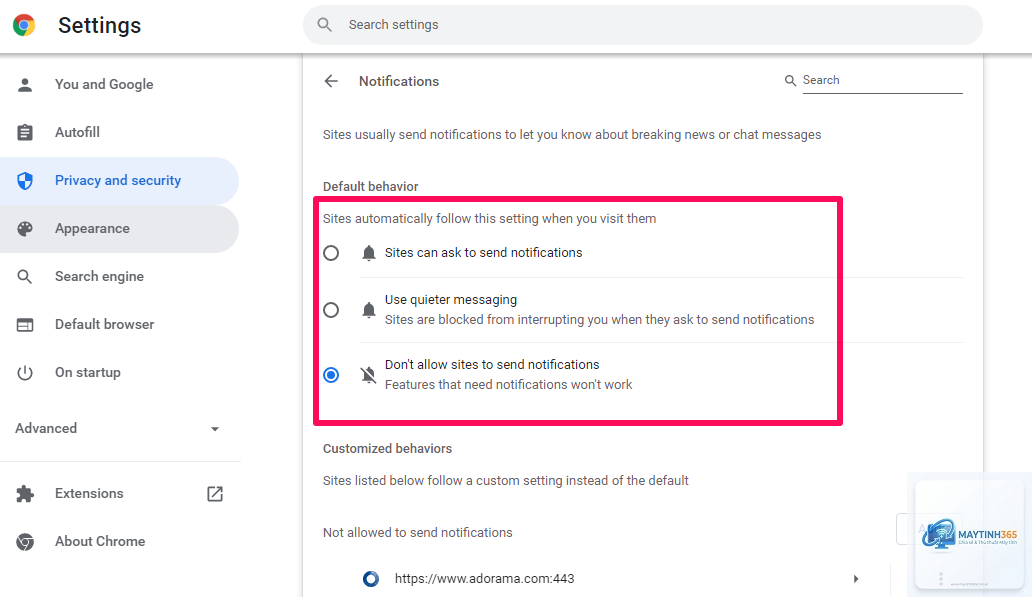Image resolution: width=1032 pixels, height=597 pixels.
Task: Select Use quieter messaging radio button
Action: 331,310
